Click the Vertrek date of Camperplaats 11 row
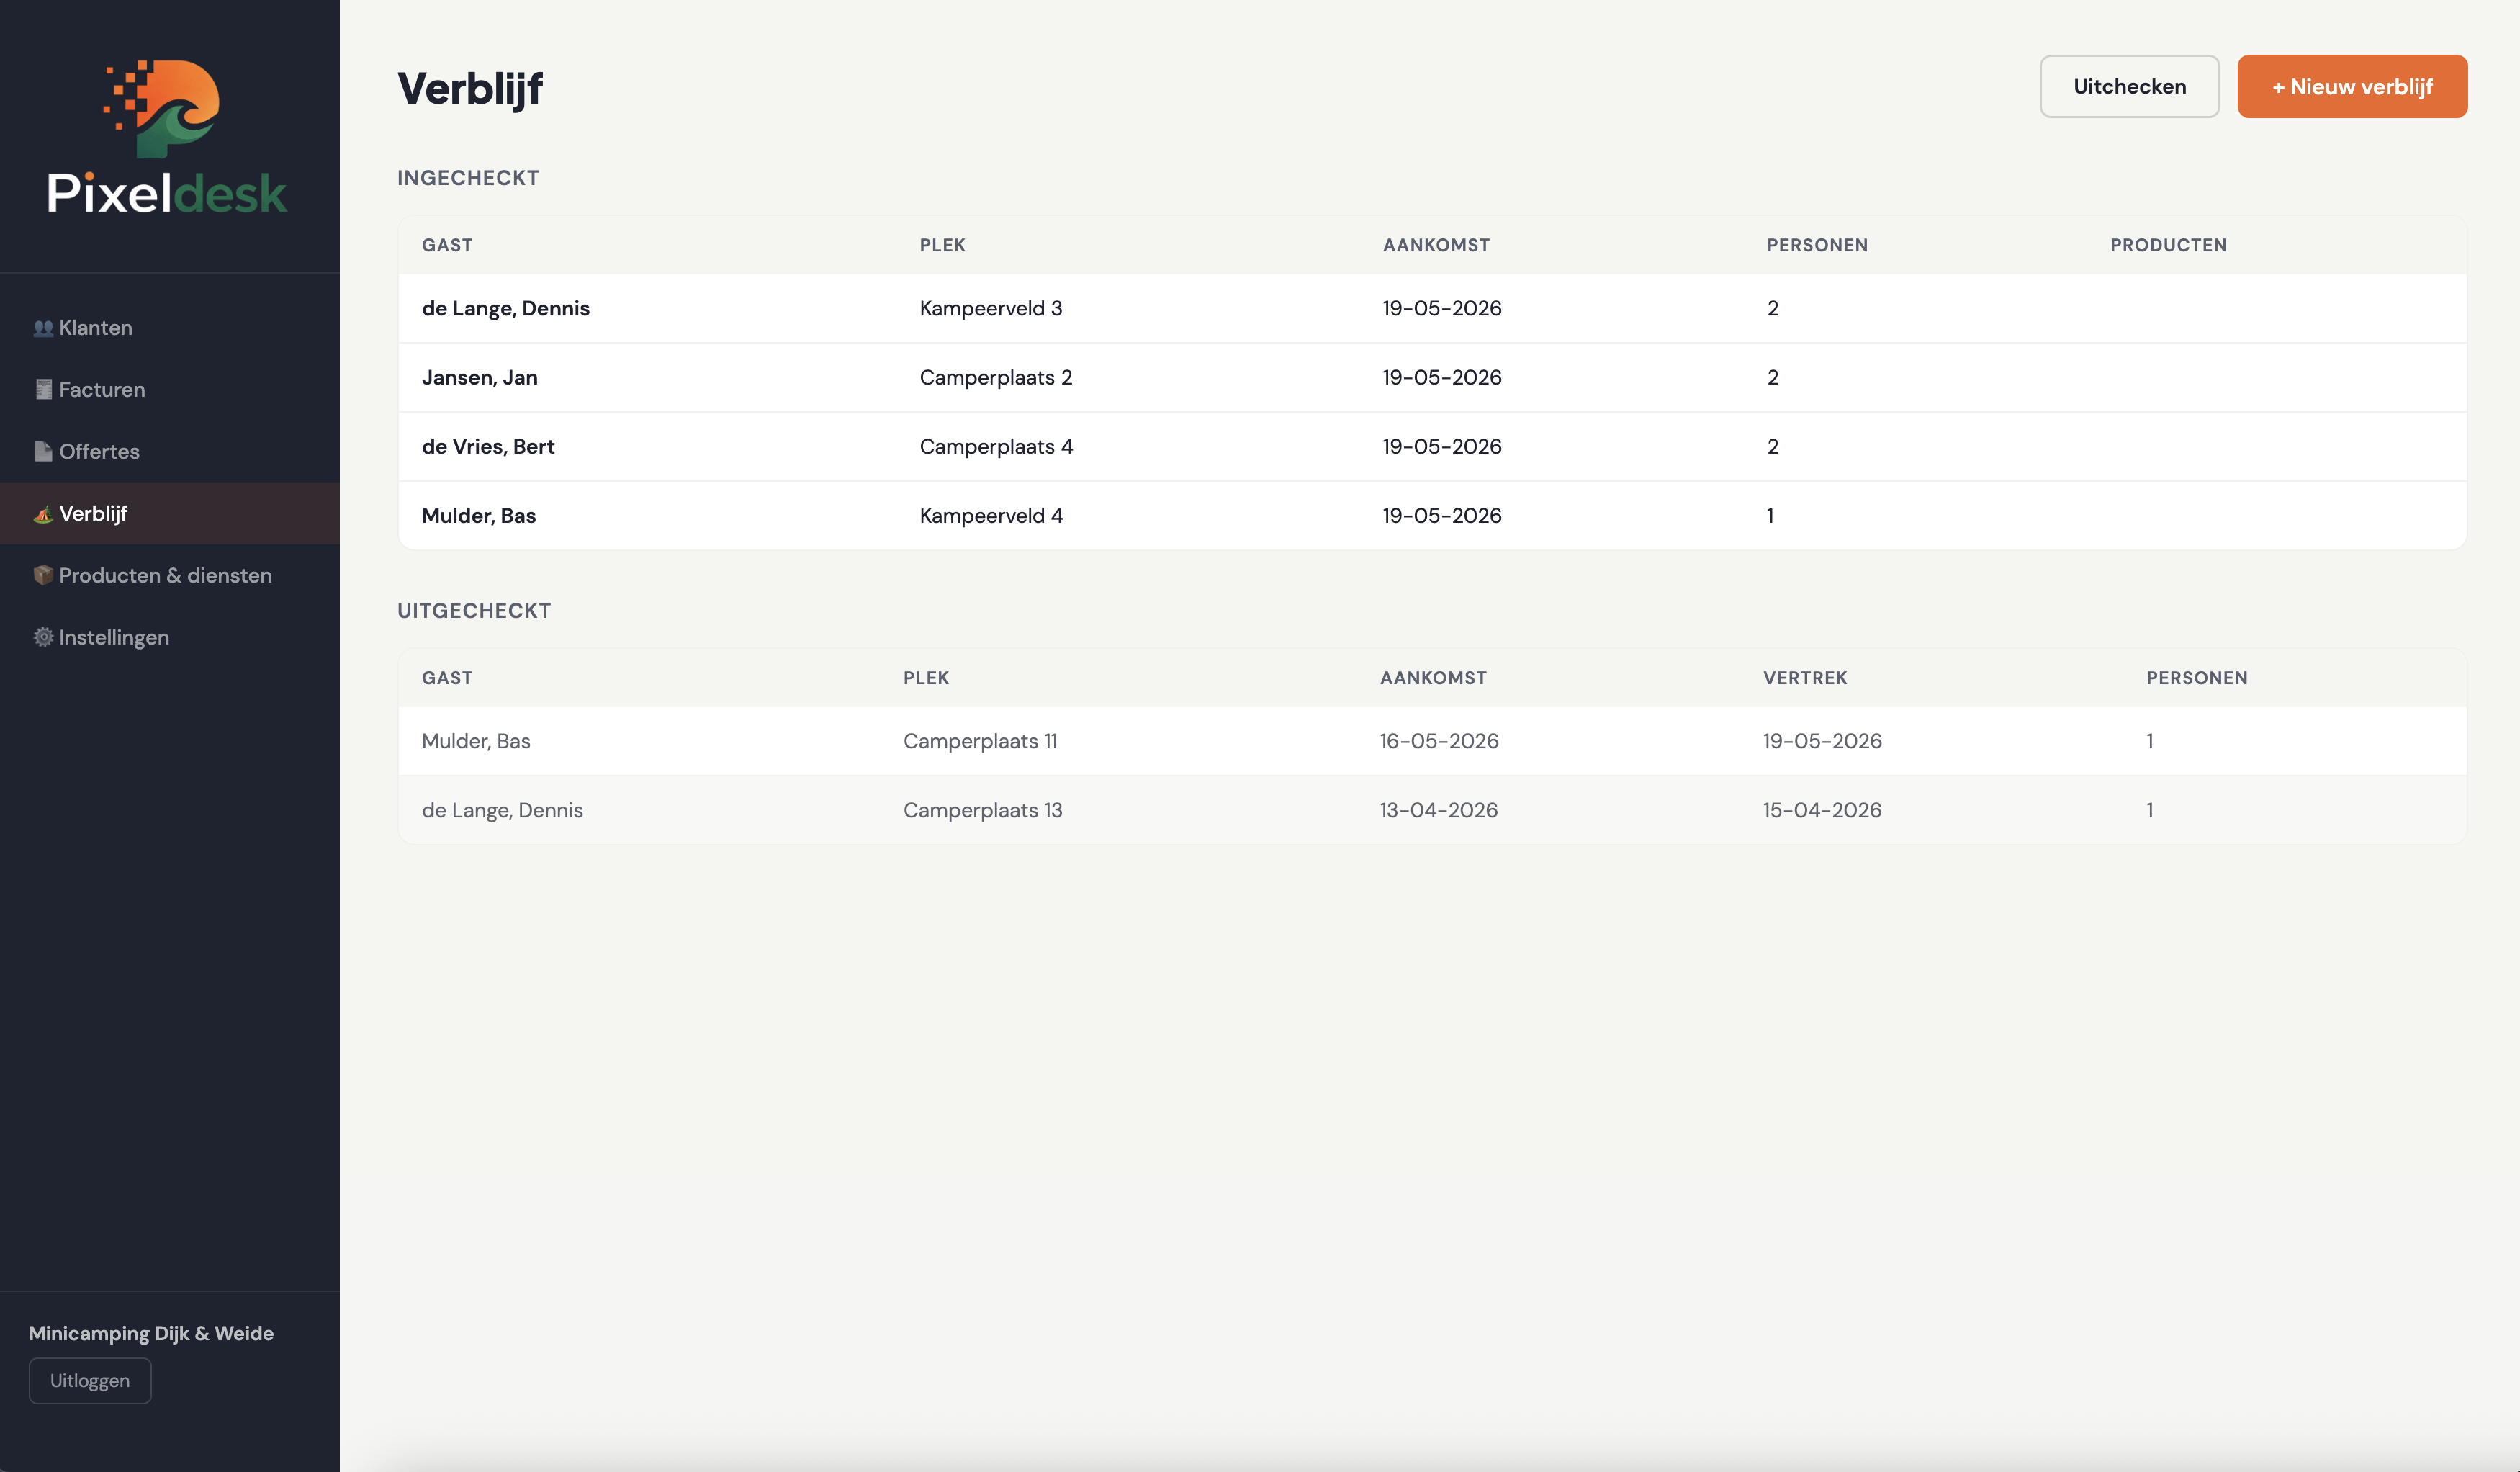Image resolution: width=2520 pixels, height=1472 pixels. point(1822,742)
